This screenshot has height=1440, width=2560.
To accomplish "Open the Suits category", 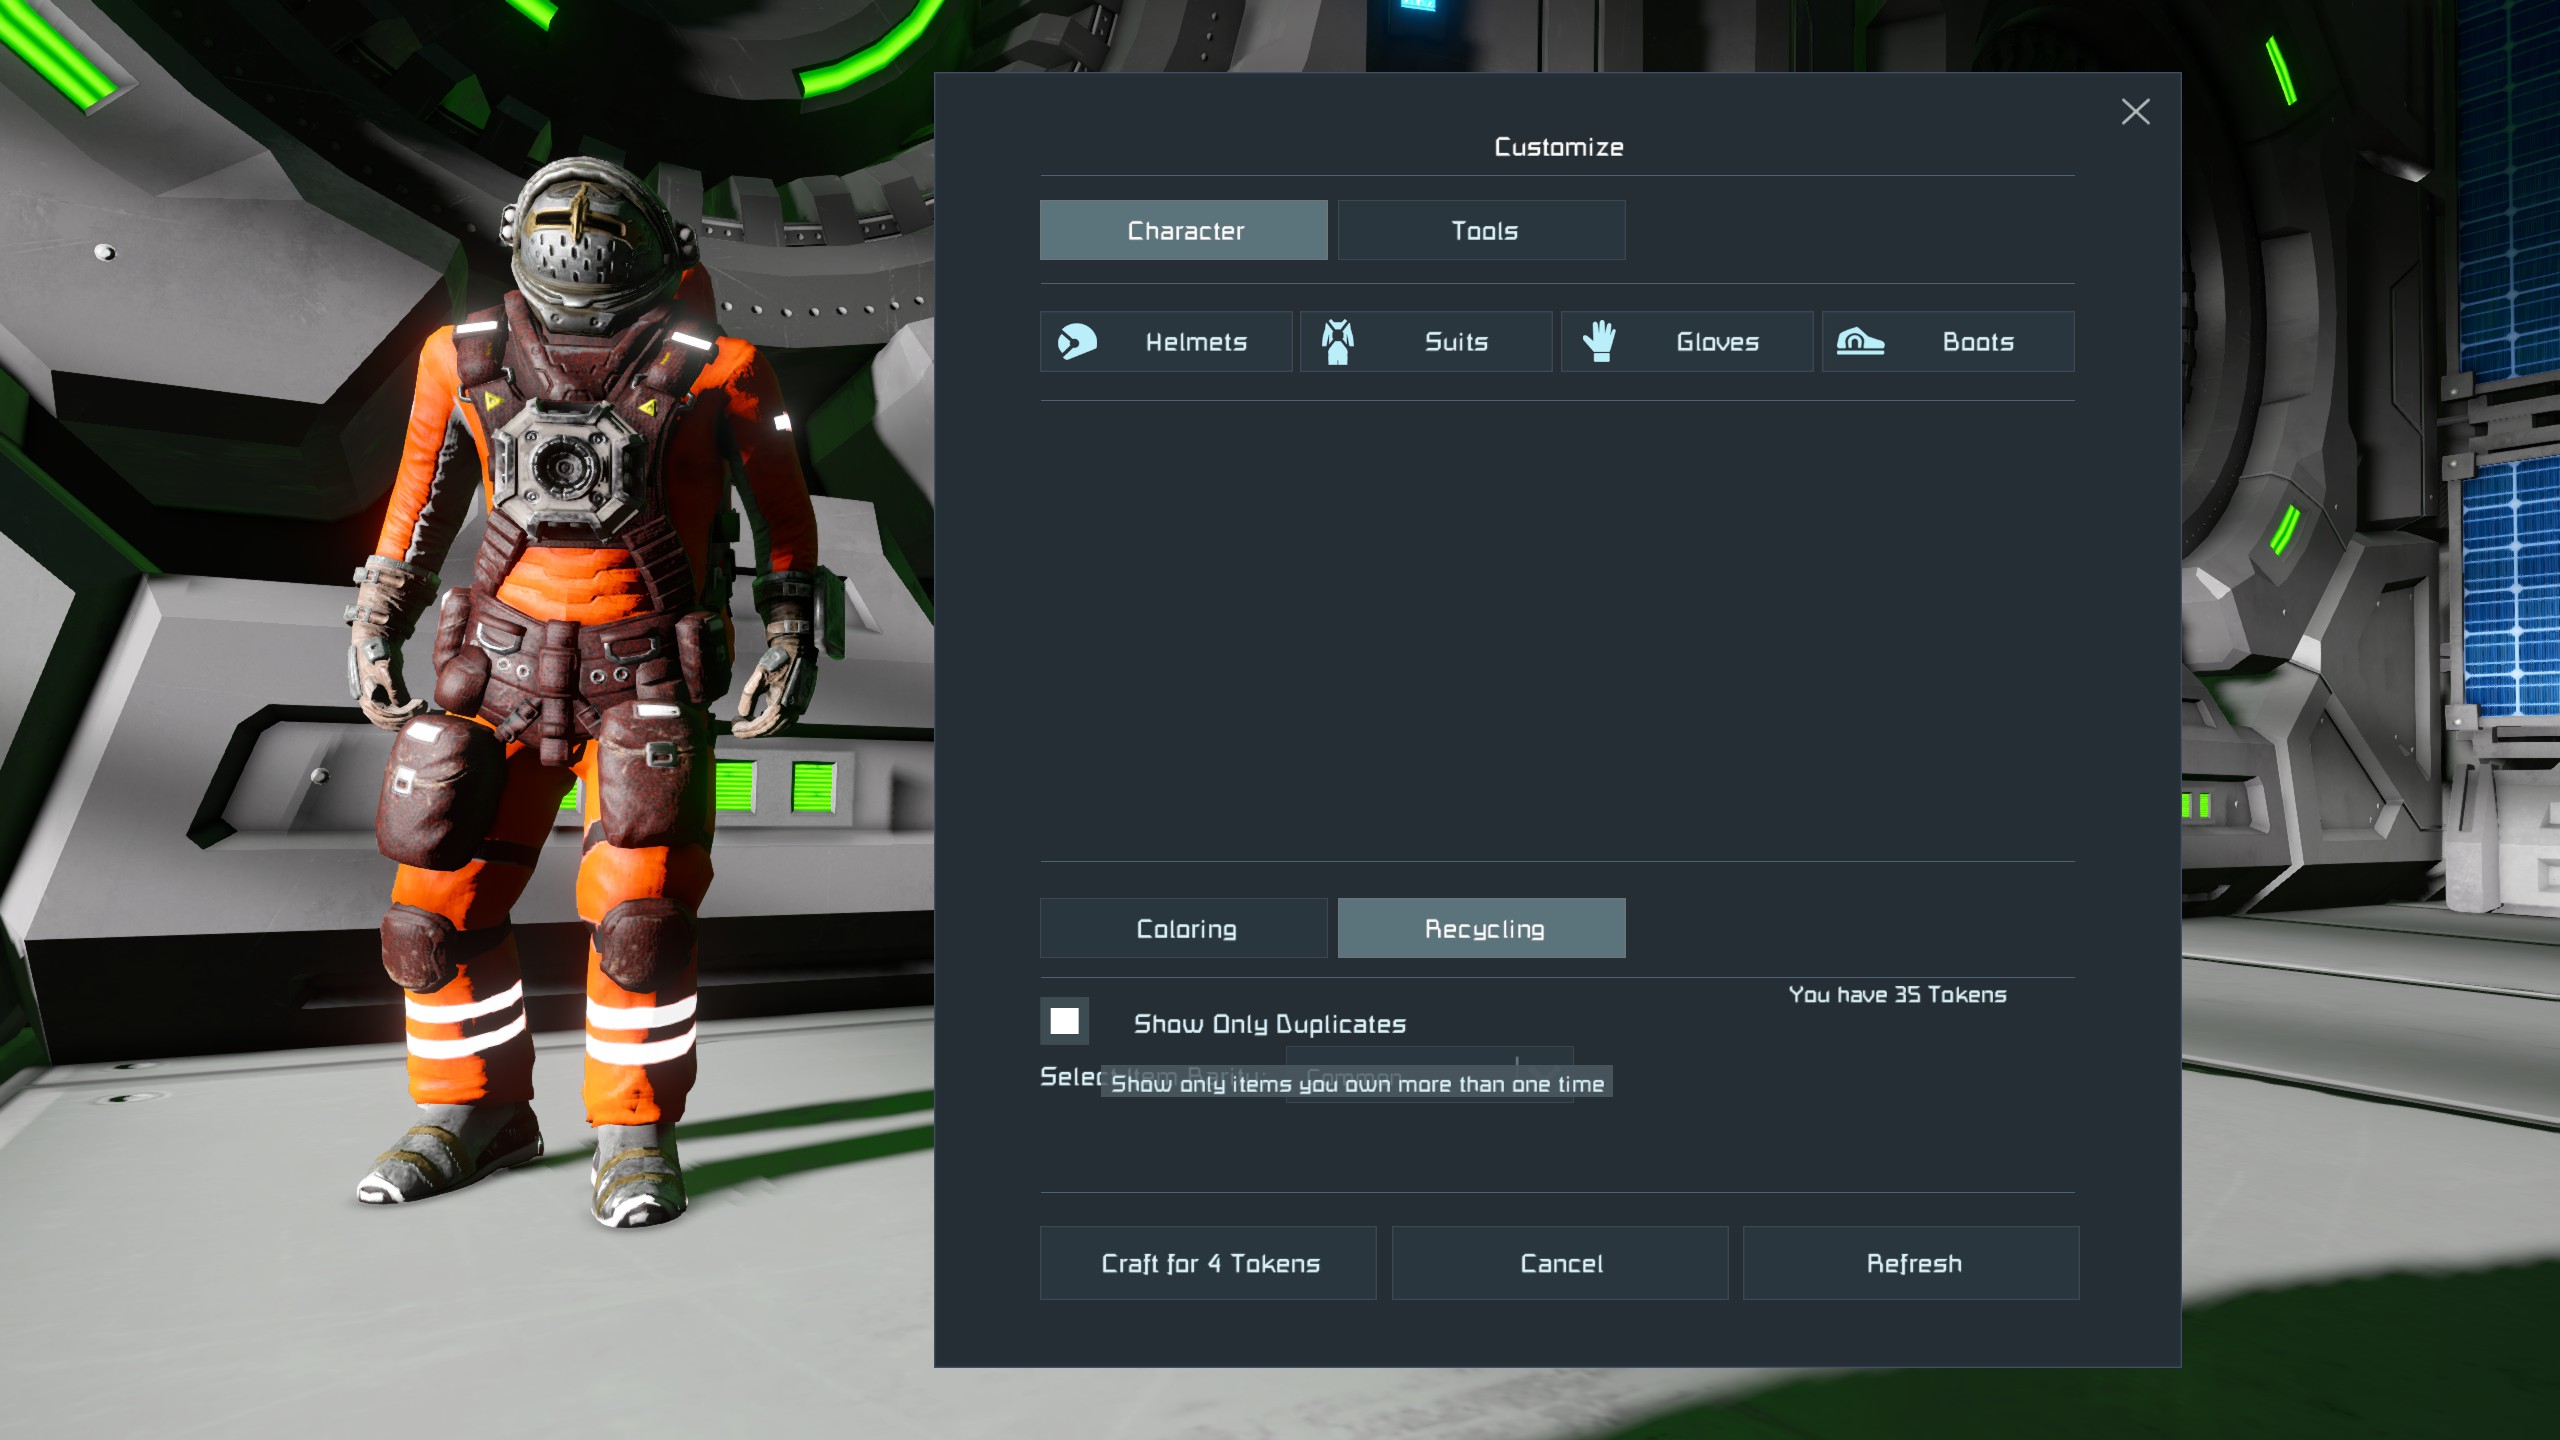I will (x=1455, y=342).
